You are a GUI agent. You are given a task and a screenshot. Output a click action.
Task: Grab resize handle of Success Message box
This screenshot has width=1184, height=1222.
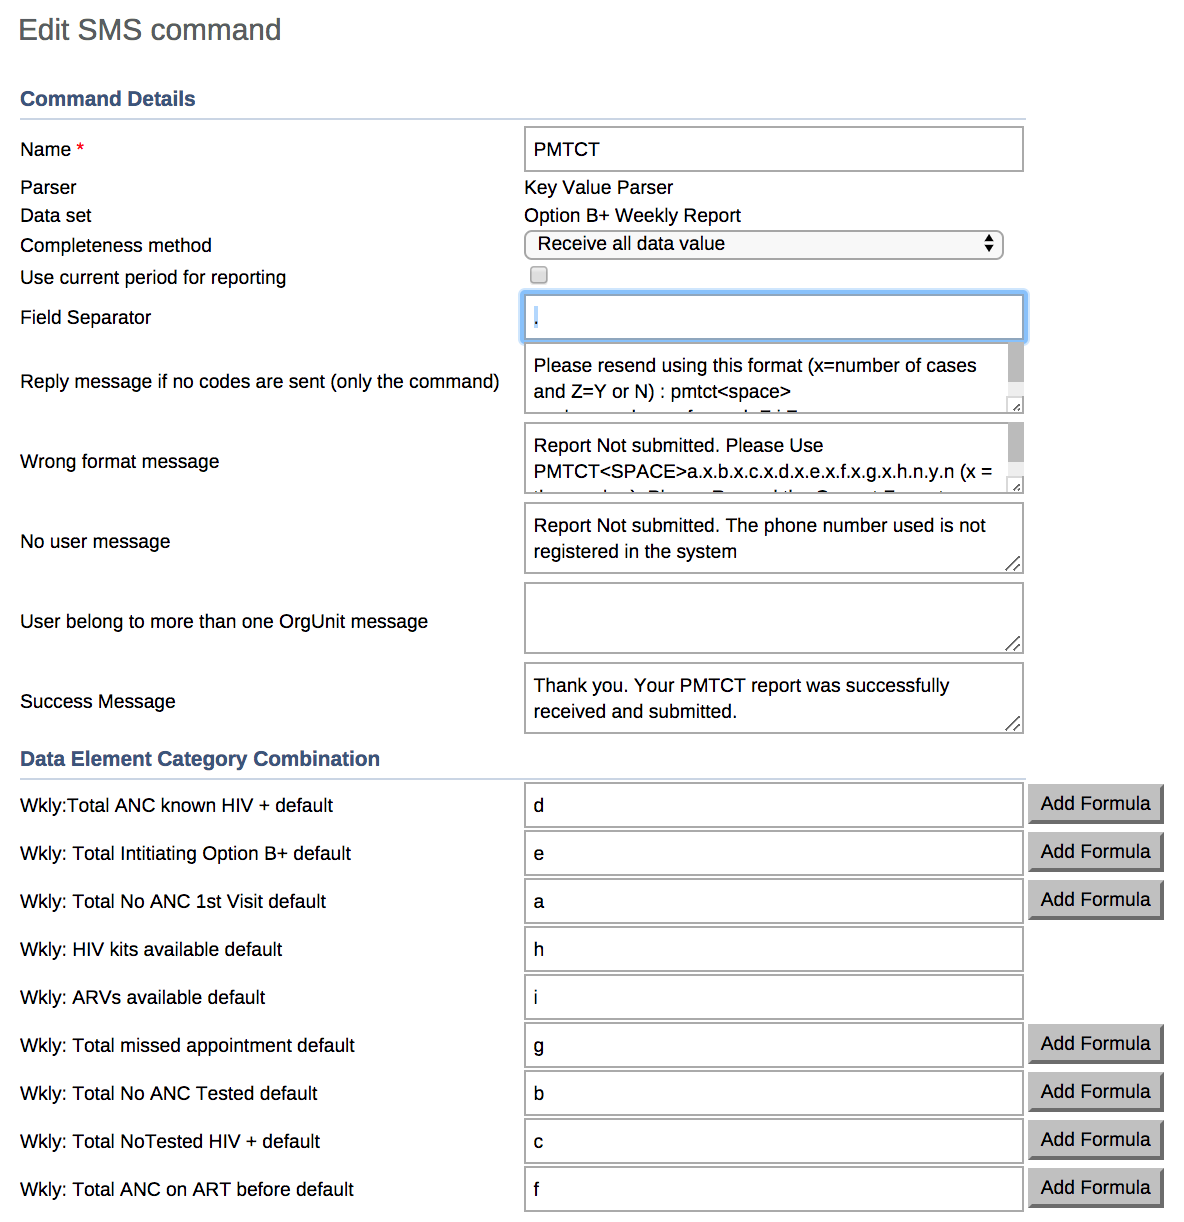click(x=1013, y=723)
